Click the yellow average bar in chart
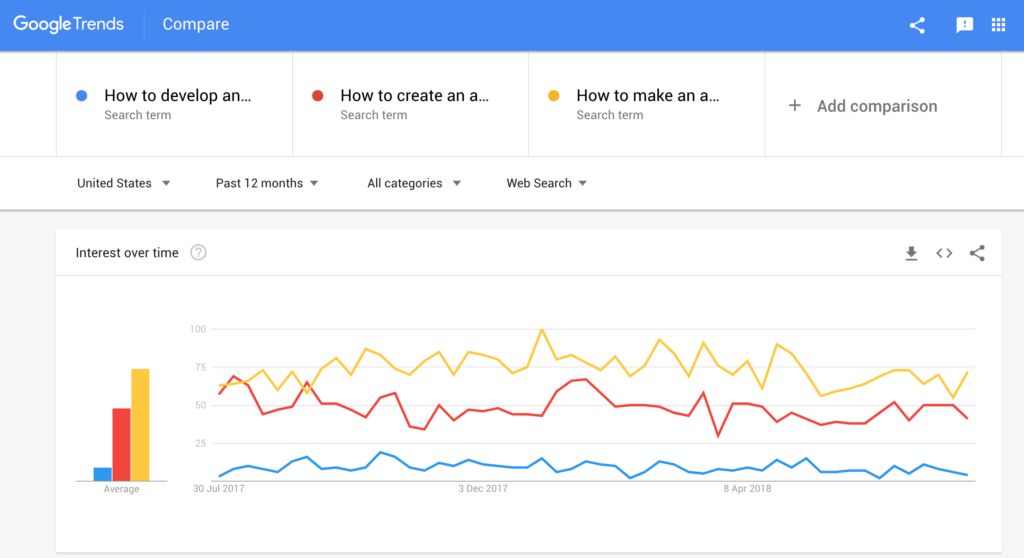1024x558 pixels. pos(140,425)
